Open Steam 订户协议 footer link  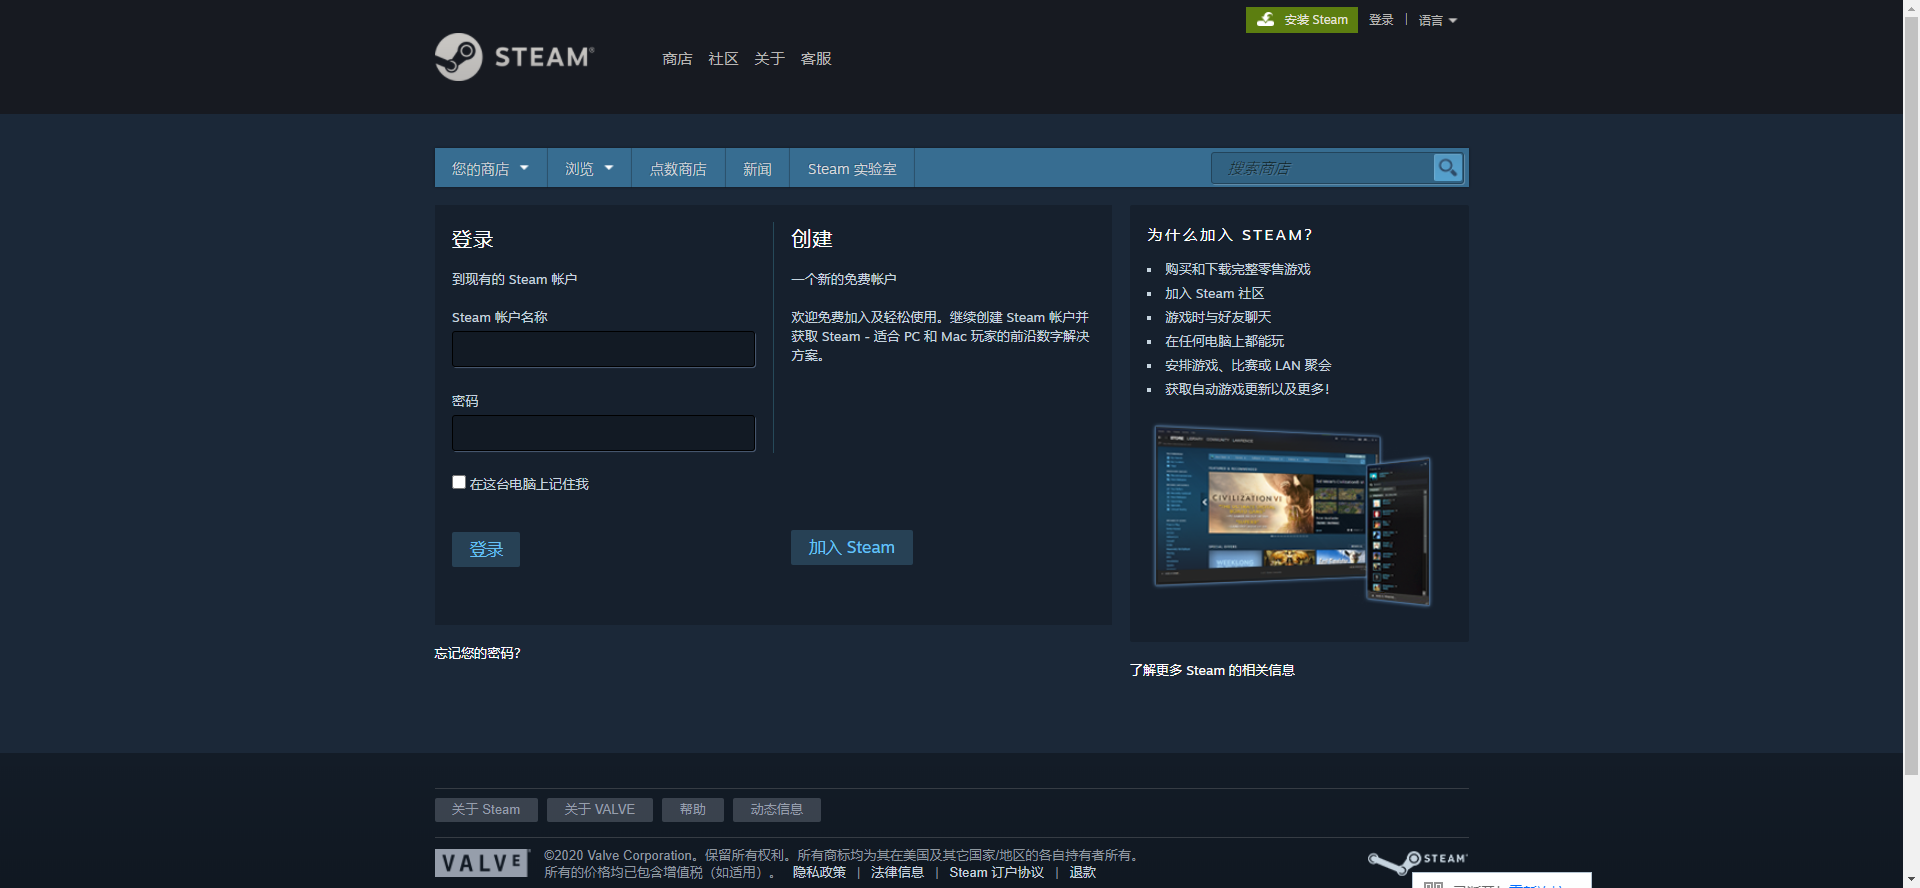coord(996,872)
